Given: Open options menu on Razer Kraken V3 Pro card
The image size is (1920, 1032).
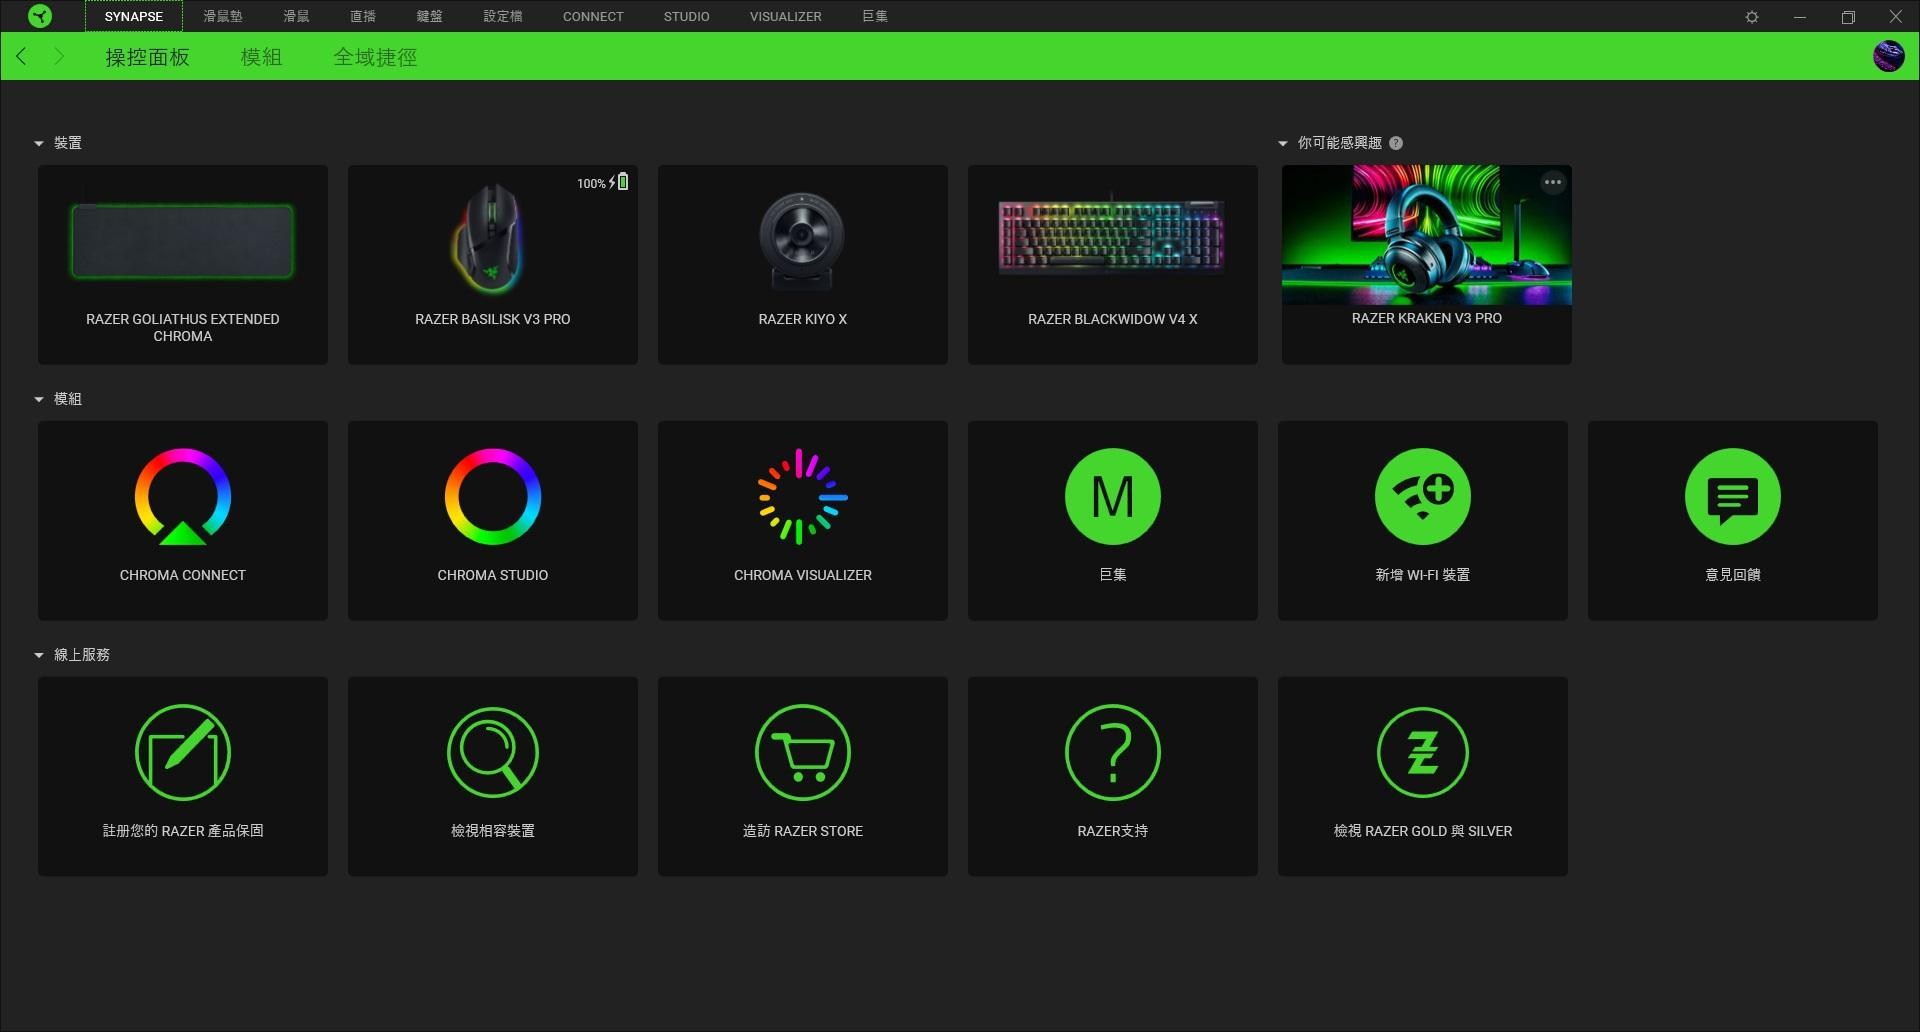Looking at the screenshot, I should pyautogui.click(x=1552, y=181).
